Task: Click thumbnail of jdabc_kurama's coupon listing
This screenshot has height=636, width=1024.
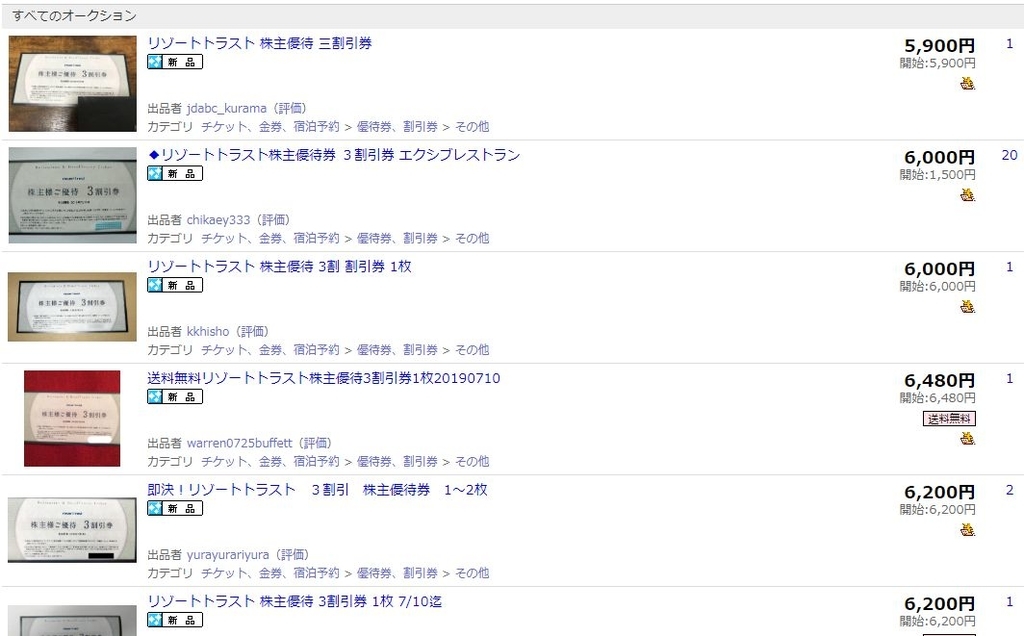Action: coord(72,84)
